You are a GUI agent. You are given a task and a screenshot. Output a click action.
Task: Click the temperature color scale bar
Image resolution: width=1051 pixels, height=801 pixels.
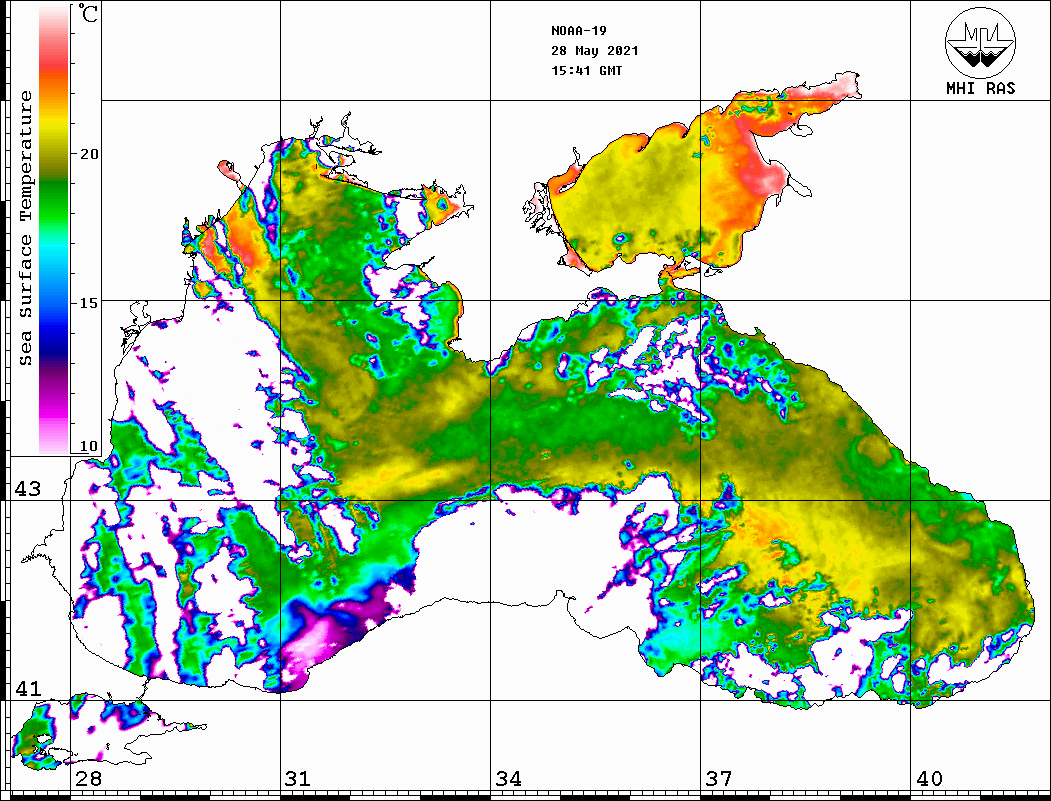pyautogui.click(x=54, y=230)
